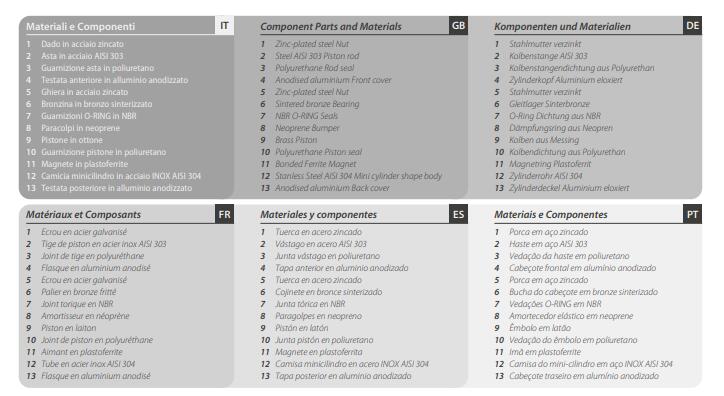Select Kolben aus Messing entry
724x396 pixels.
pyautogui.click(x=543, y=140)
